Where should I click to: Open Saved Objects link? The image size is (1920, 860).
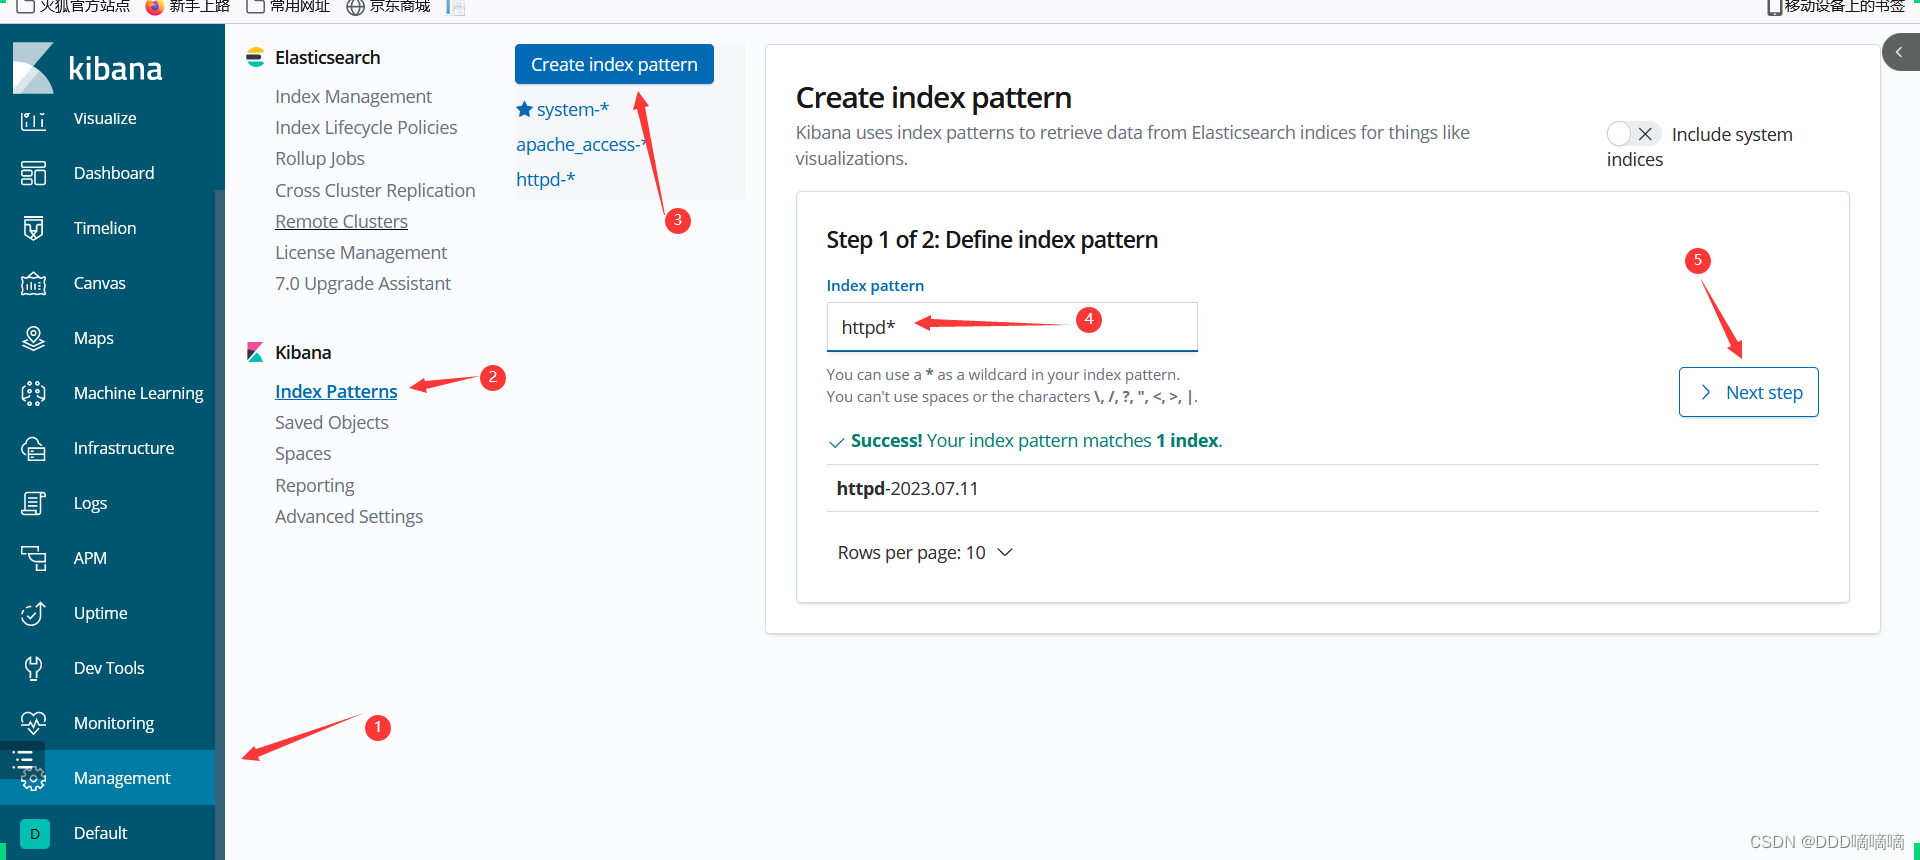click(332, 422)
